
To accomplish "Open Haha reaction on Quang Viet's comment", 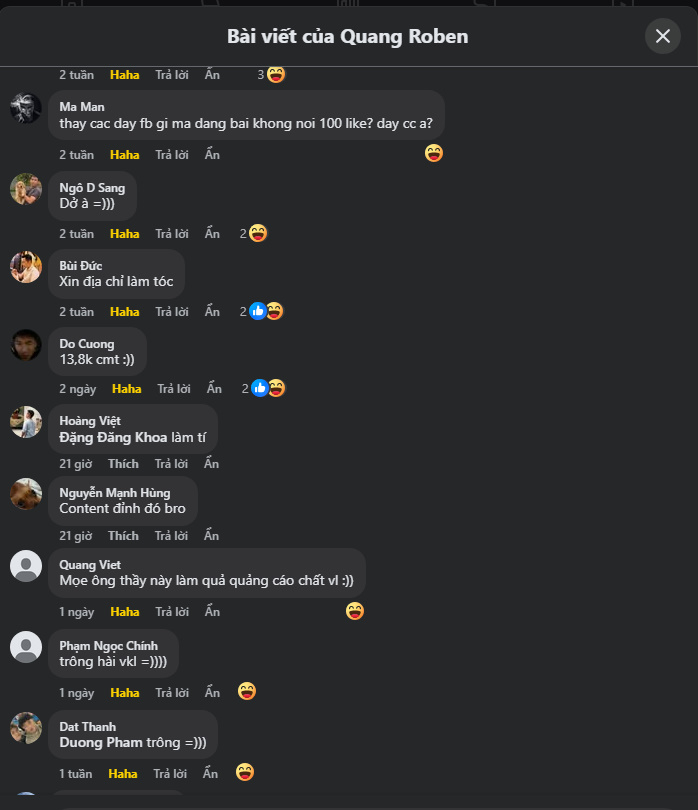I will pos(354,611).
